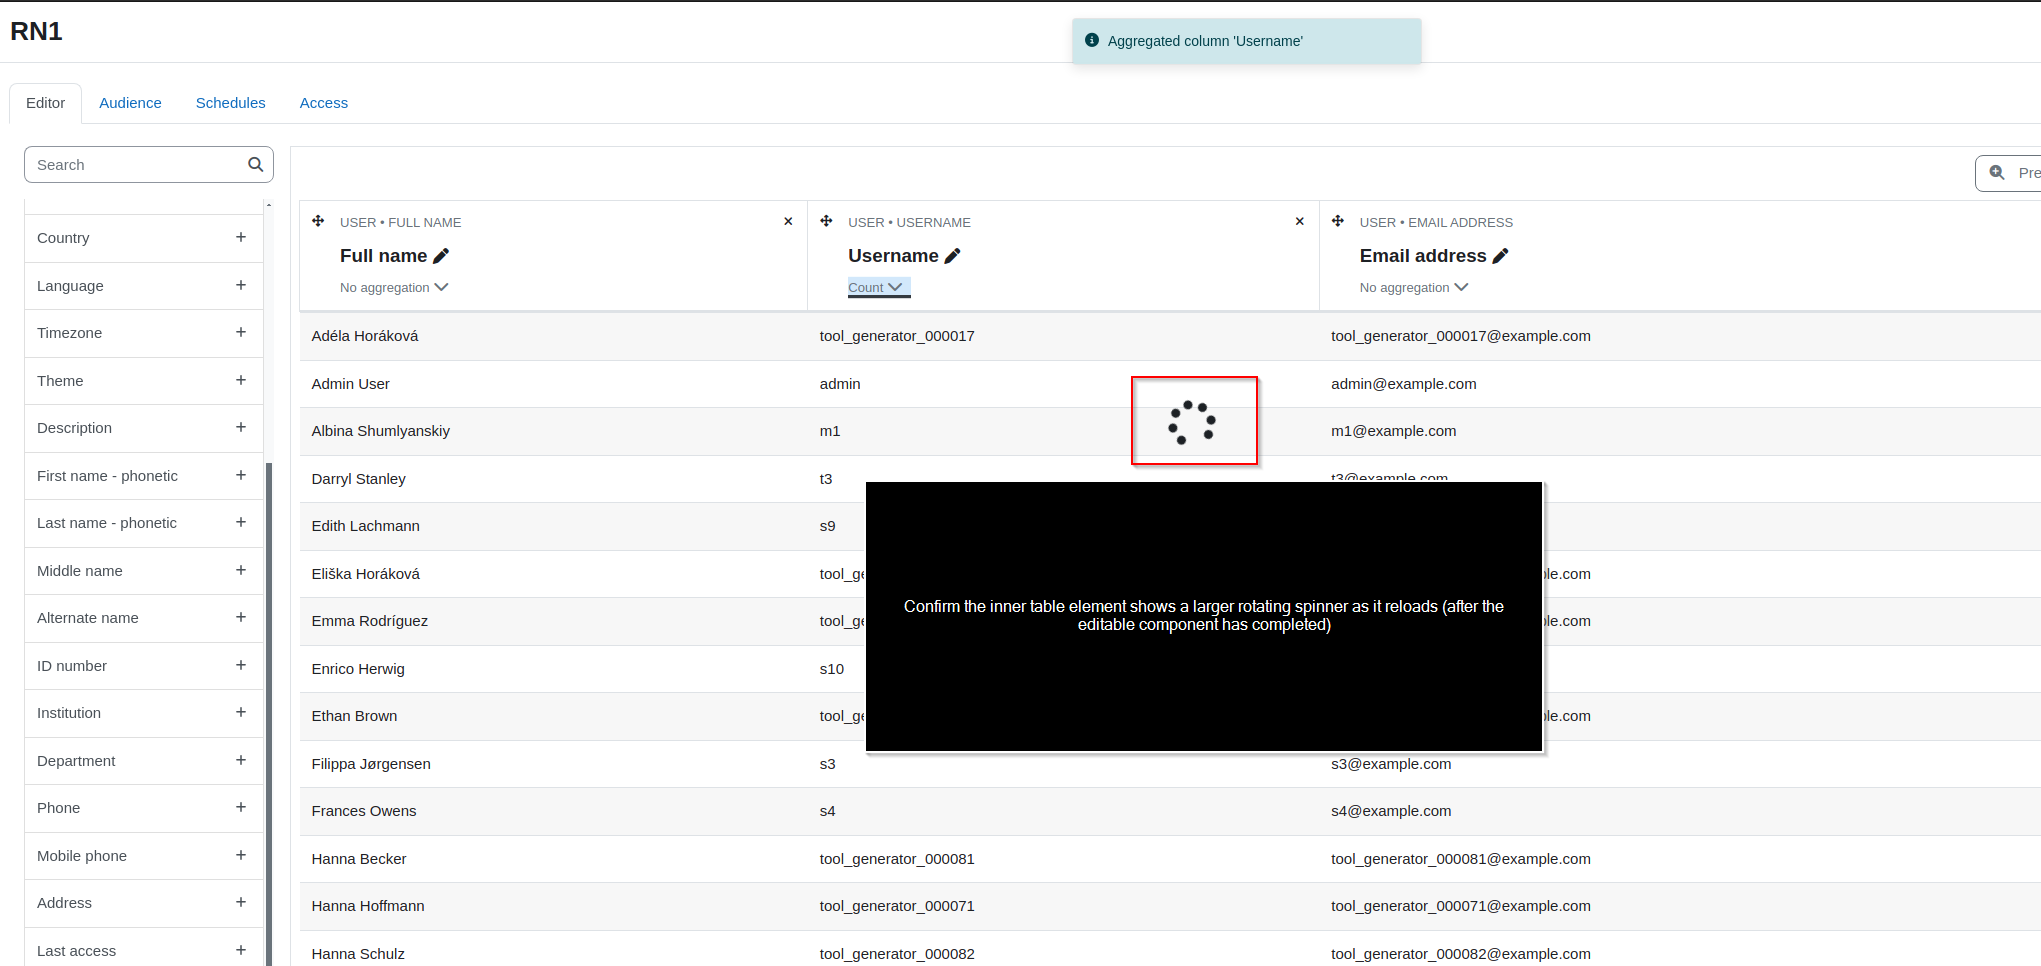
Task: Click the Emma Rodríguez name cell
Action: click(x=369, y=621)
